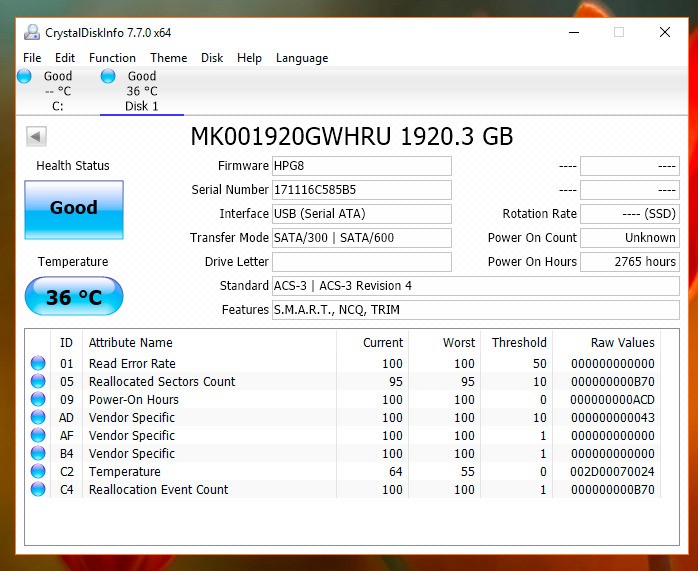Click the CrystalDiskInfo app icon in title bar
The image size is (698, 571).
coord(32,32)
